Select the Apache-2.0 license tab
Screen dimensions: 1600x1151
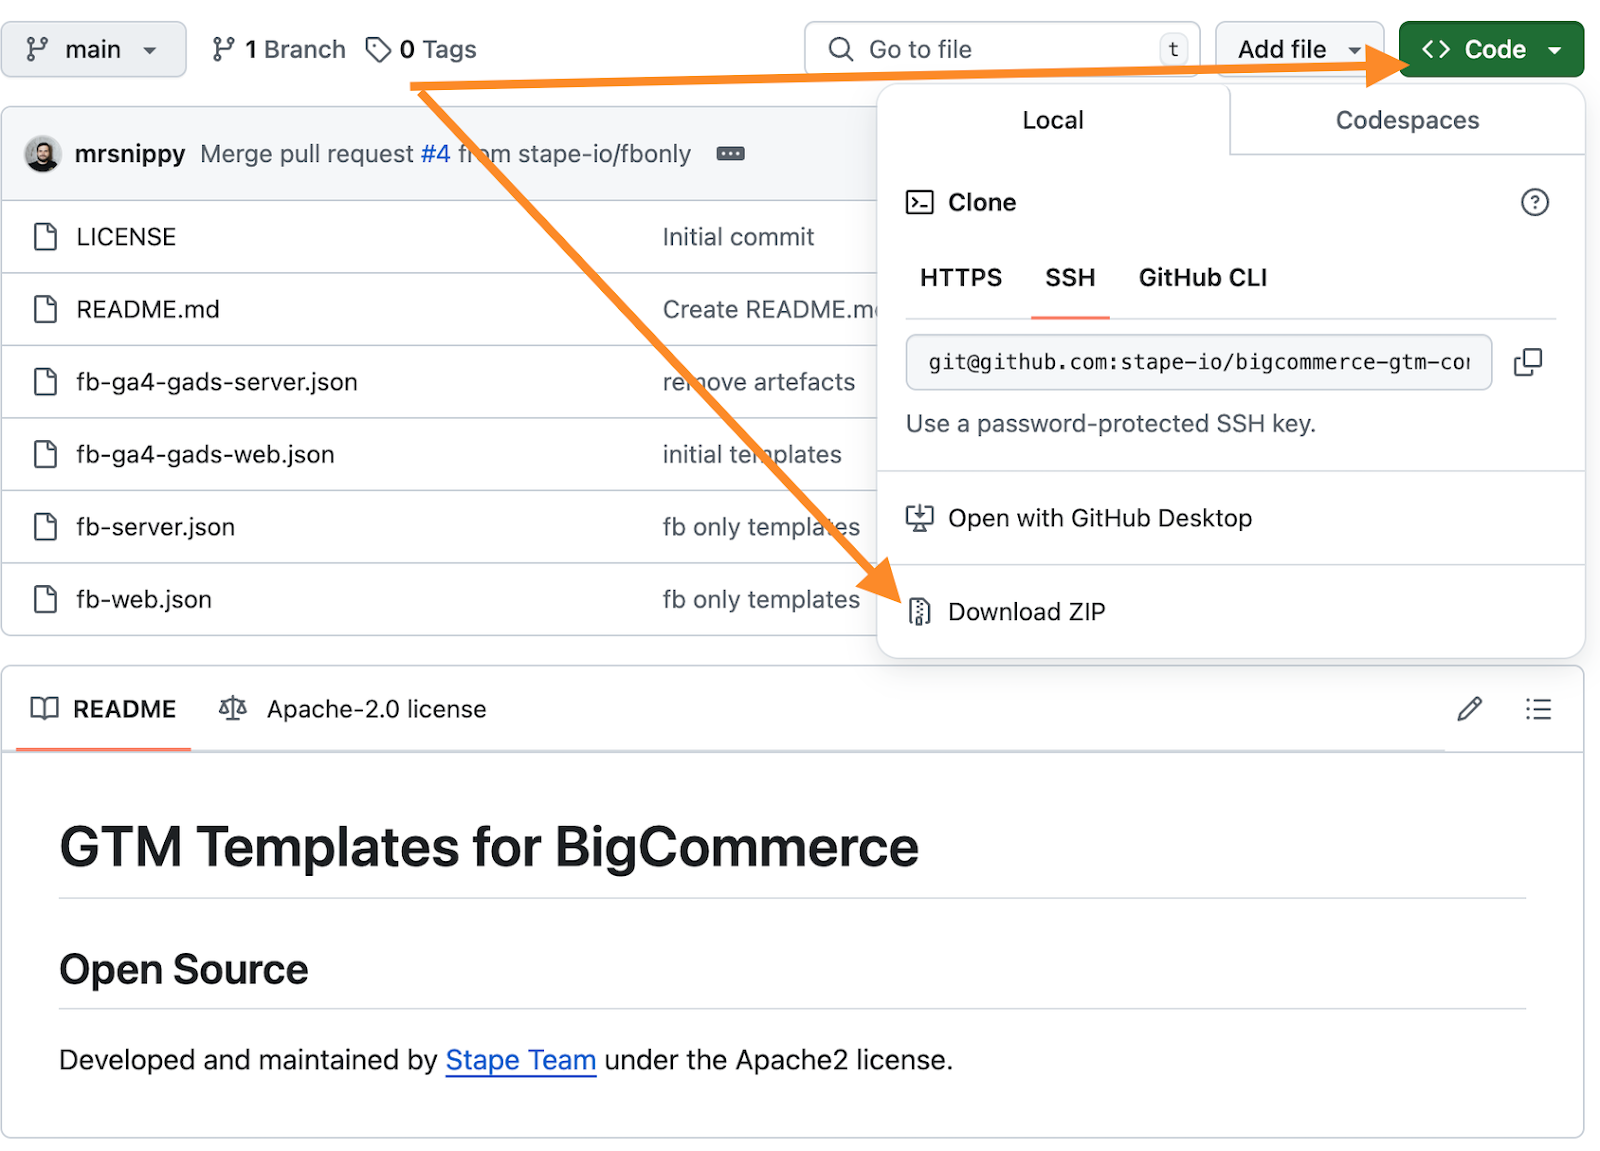coord(352,709)
